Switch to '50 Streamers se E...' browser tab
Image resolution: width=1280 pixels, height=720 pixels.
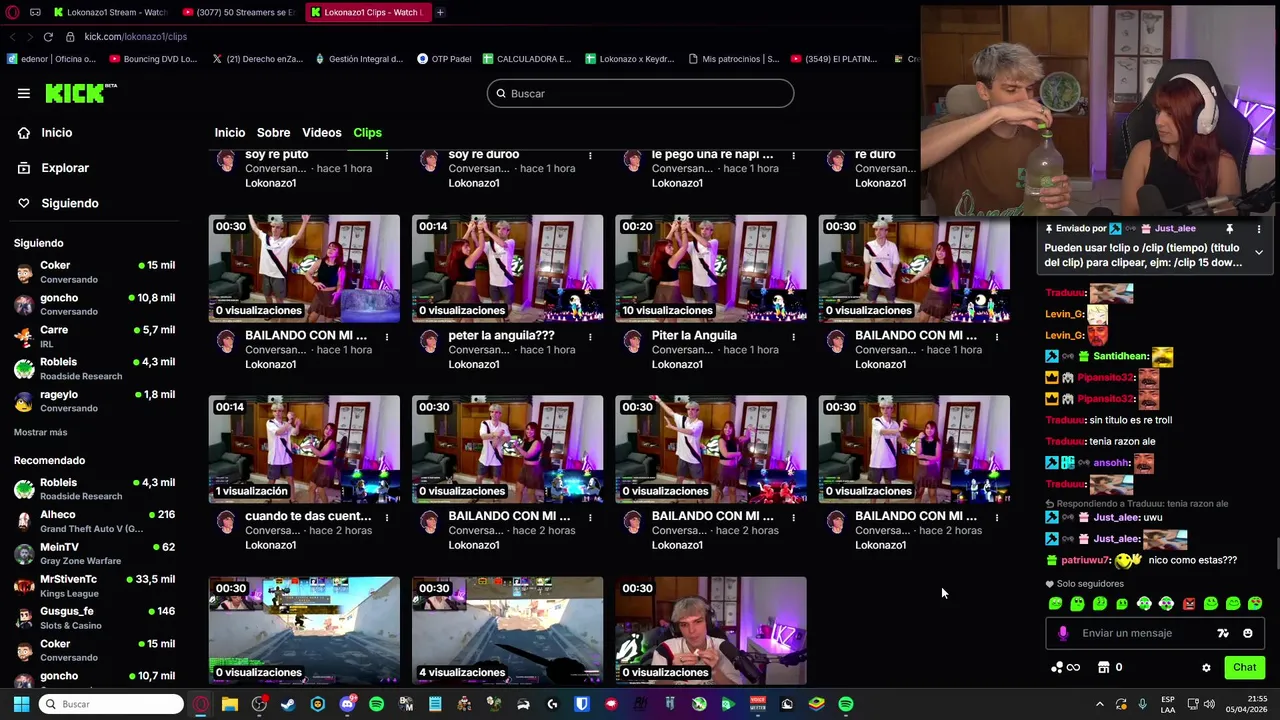pyautogui.click(x=238, y=12)
